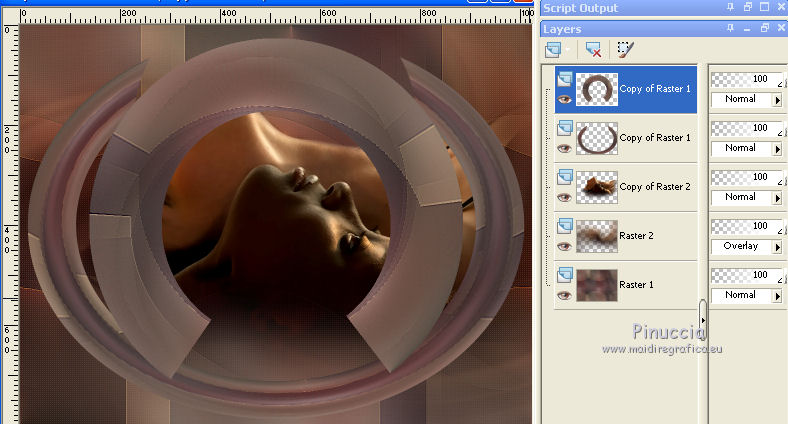This screenshot has width=788, height=424.
Task: Click the New Raster Layer icon
Action: tap(552, 49)
